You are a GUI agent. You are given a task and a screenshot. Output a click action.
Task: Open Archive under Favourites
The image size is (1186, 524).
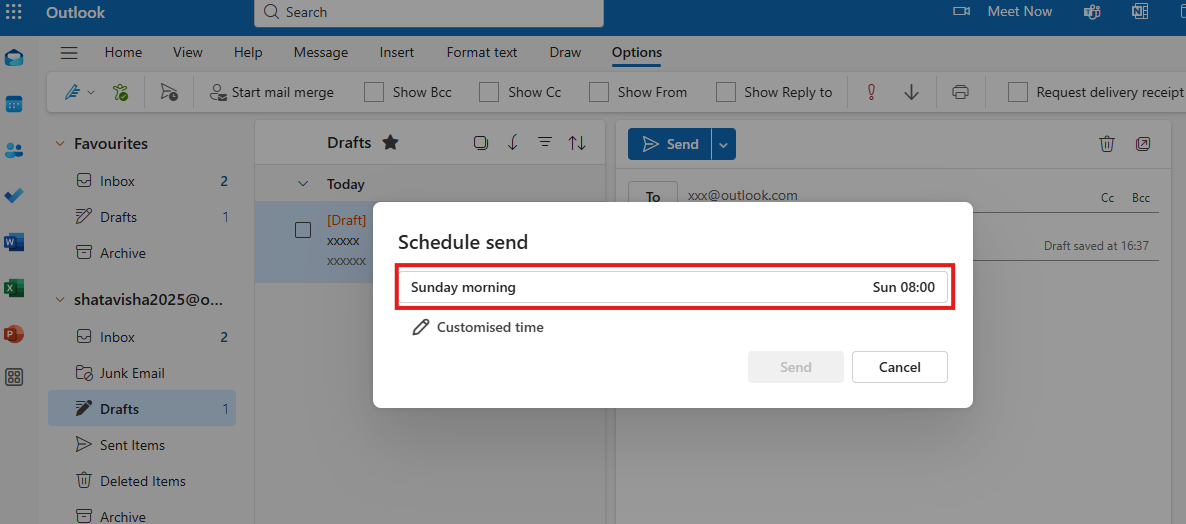[x=141, y=253]
